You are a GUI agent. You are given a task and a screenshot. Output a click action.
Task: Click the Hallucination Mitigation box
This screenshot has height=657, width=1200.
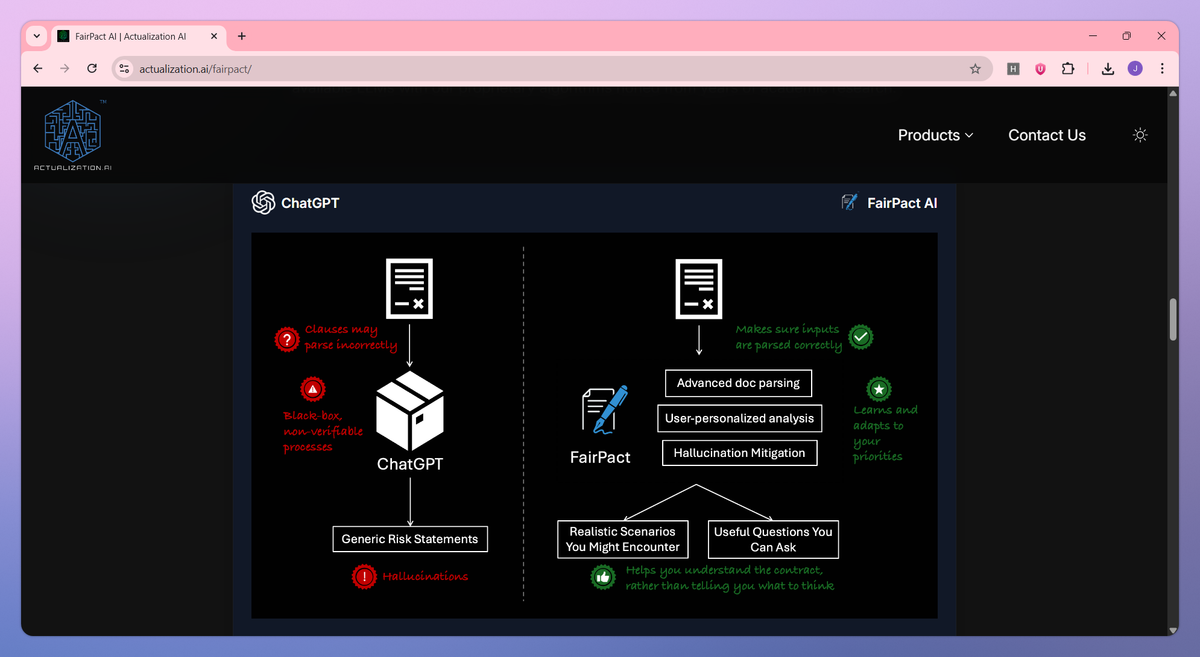click(x=739, y=453)
